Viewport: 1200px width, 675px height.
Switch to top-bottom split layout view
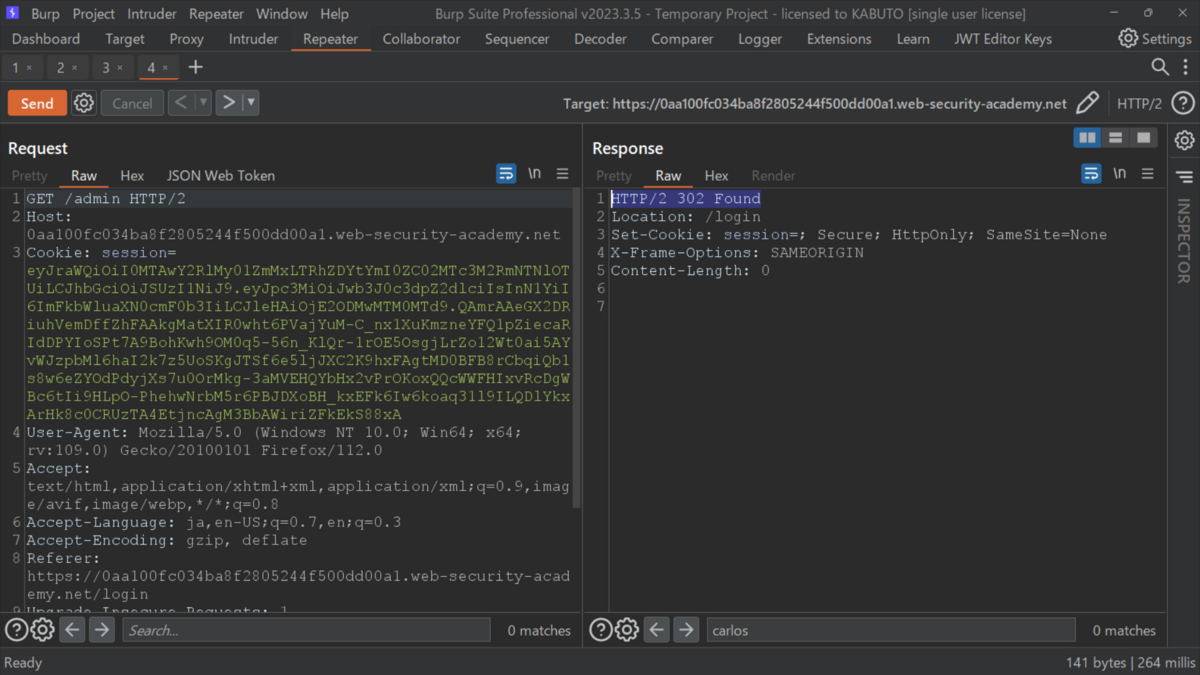1115,138
